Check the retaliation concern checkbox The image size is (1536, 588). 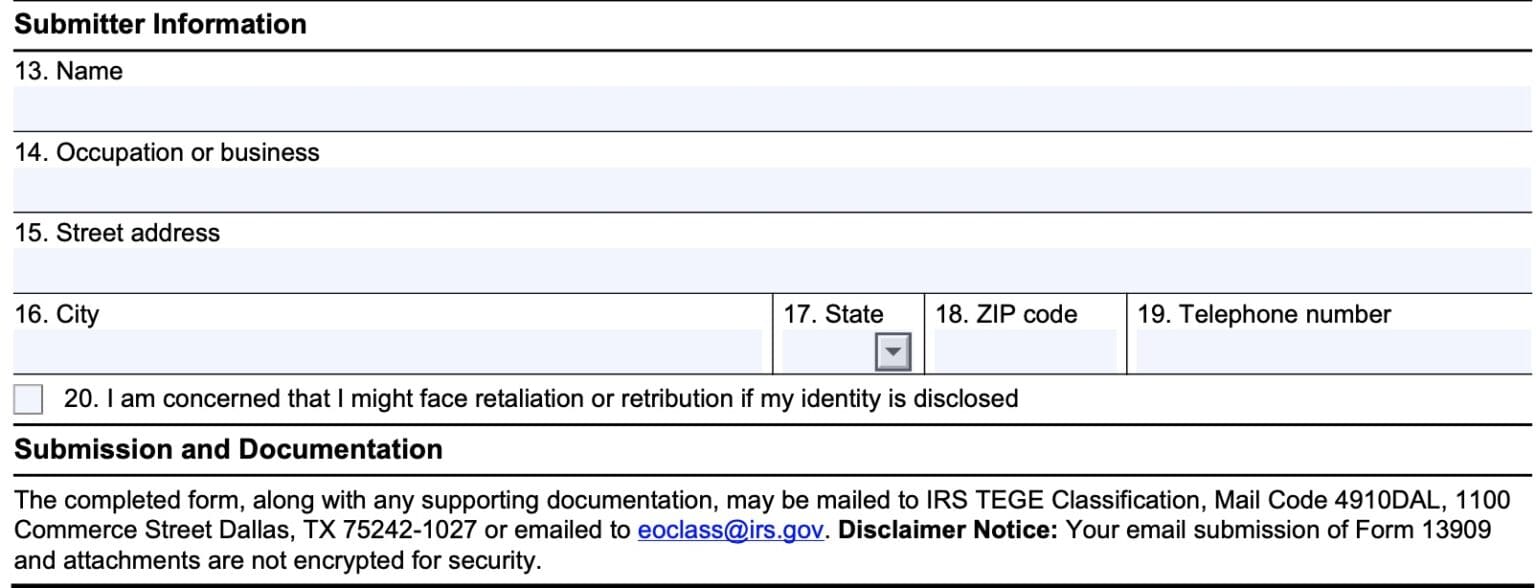pyautogui.click(x=28, y=399)
